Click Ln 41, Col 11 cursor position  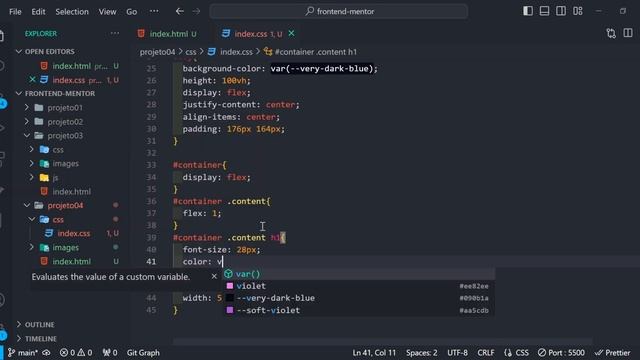point(374,353)
